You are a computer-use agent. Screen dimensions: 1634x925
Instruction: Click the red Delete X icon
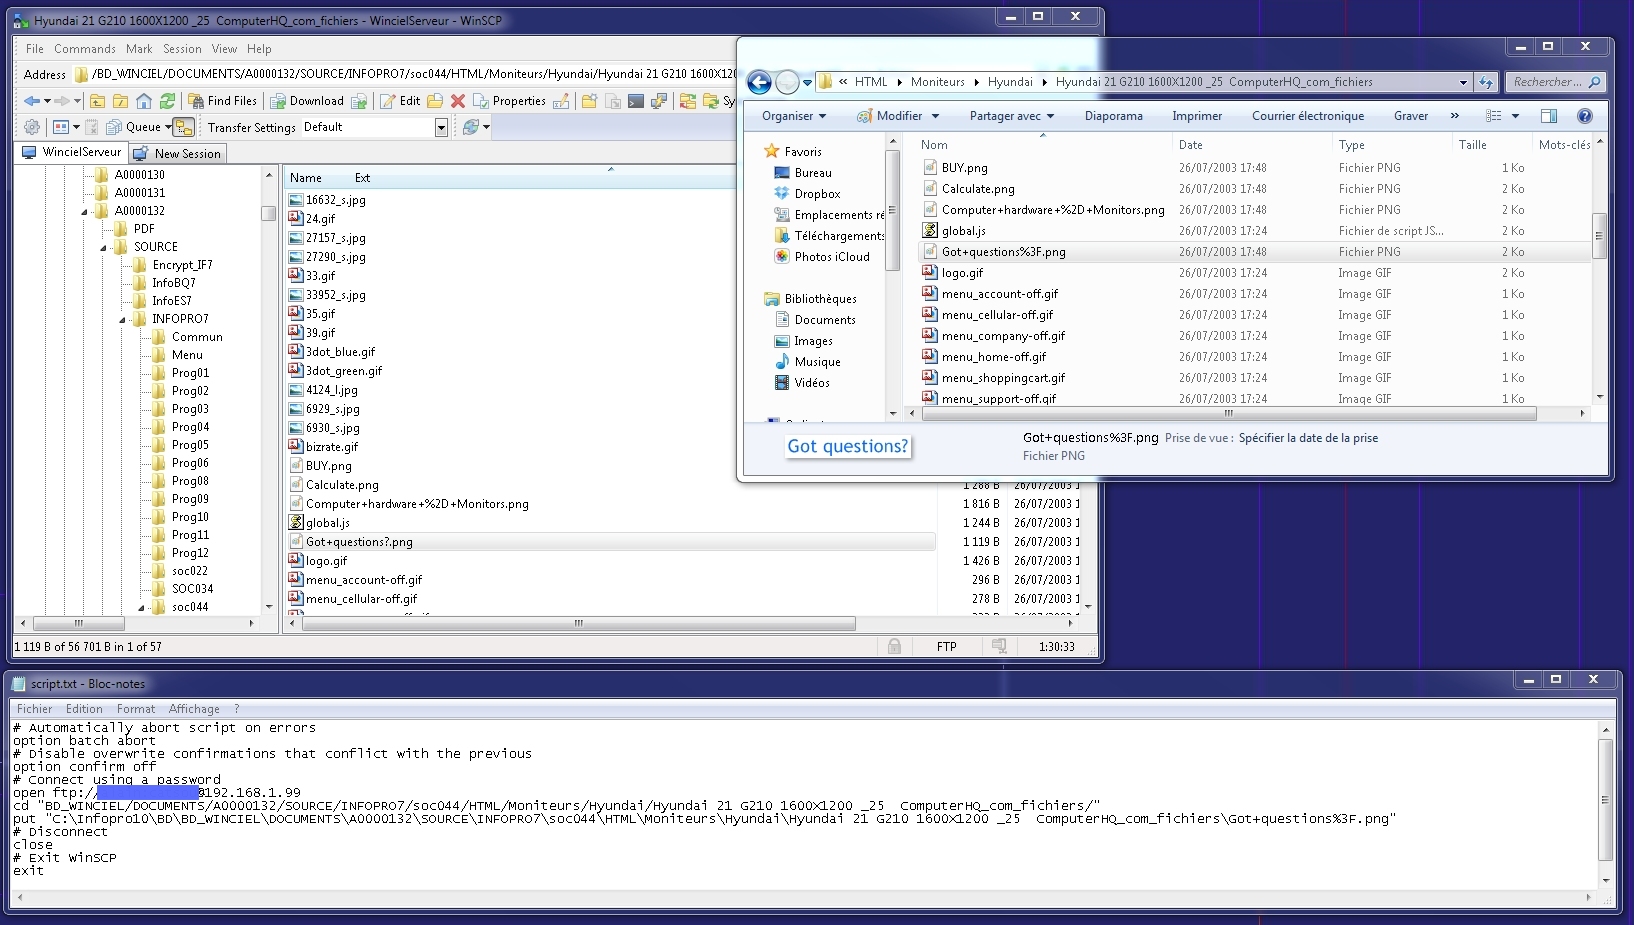[x=458, y=101]
